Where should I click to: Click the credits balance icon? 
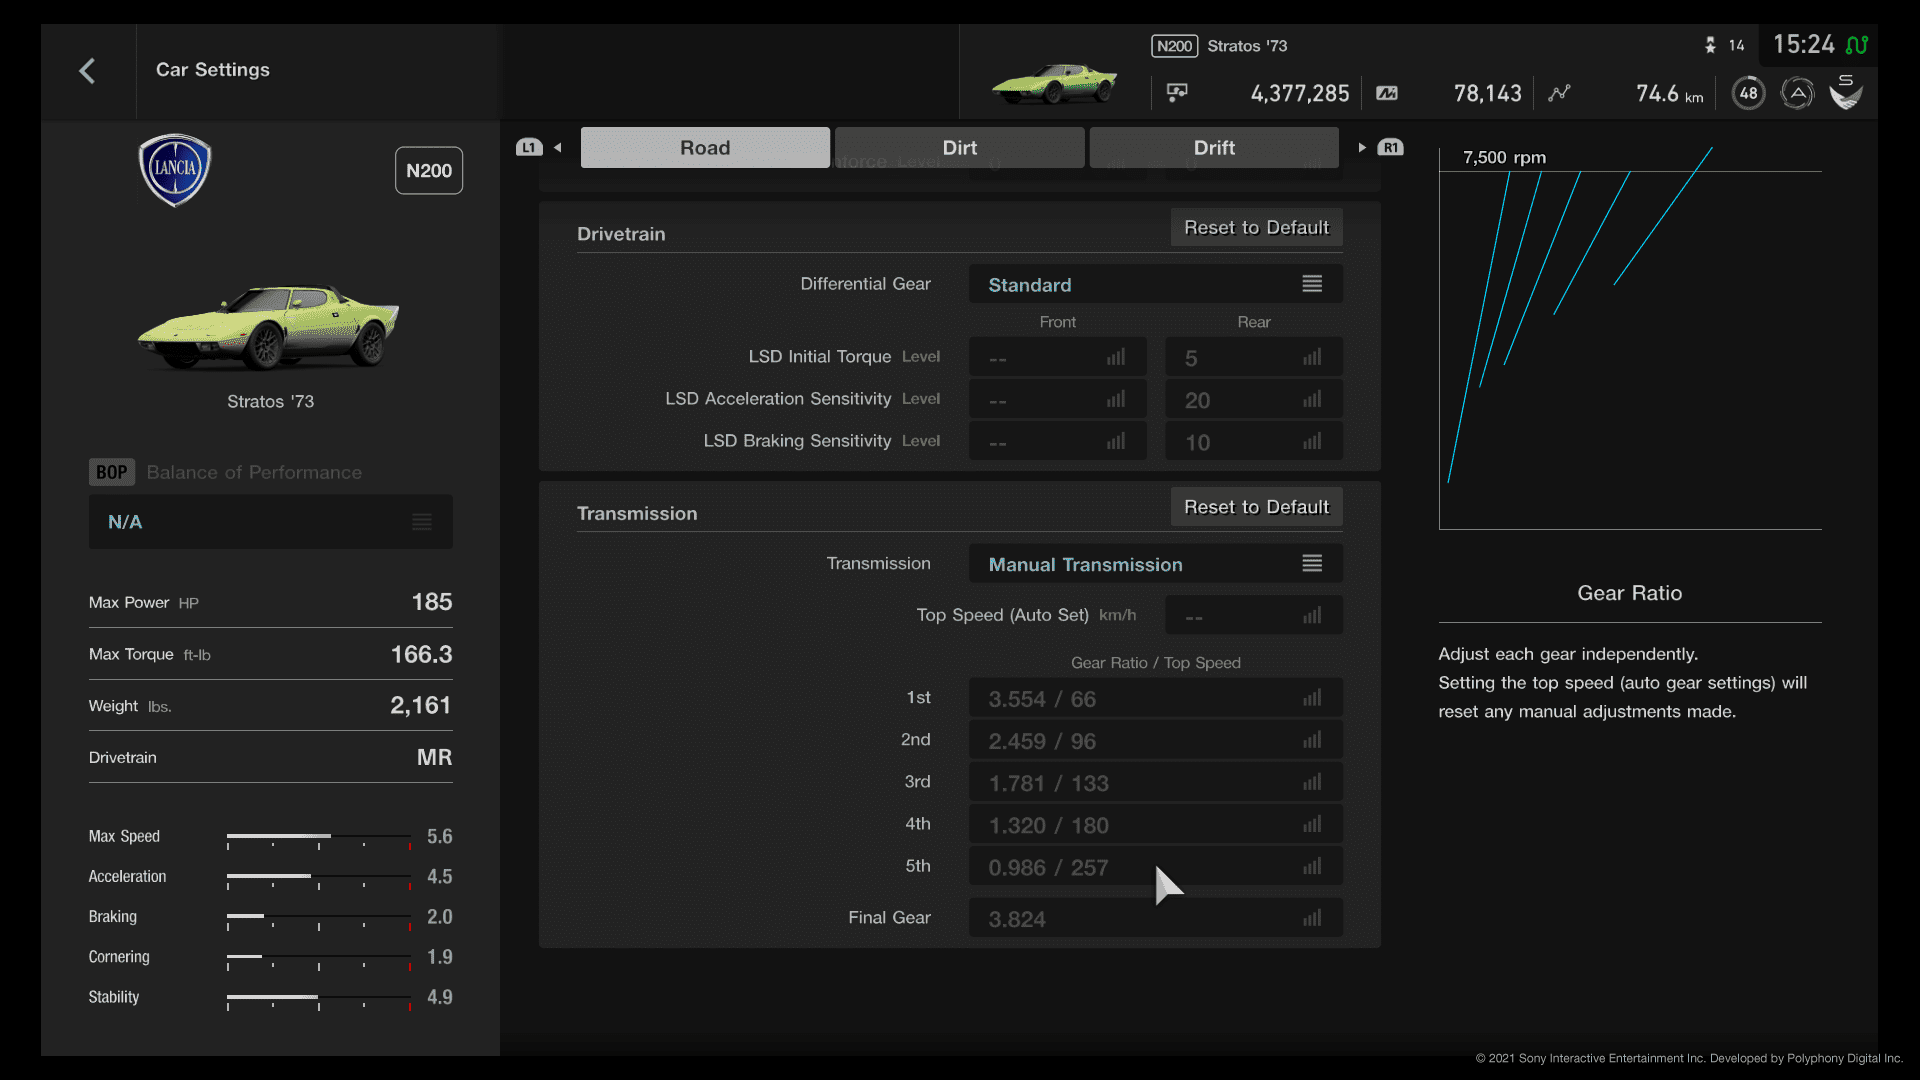pyautogui.click(x=1179, y=92)
